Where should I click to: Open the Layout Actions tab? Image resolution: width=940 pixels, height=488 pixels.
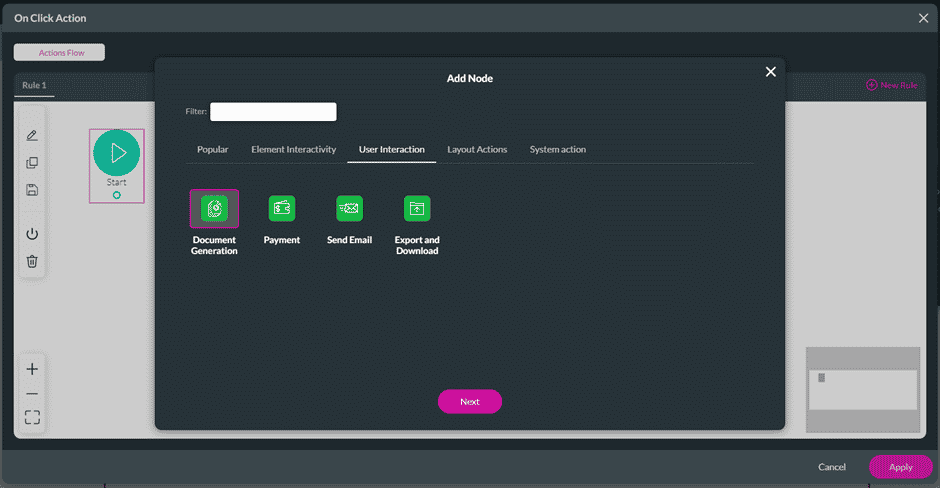coord(477,149)
